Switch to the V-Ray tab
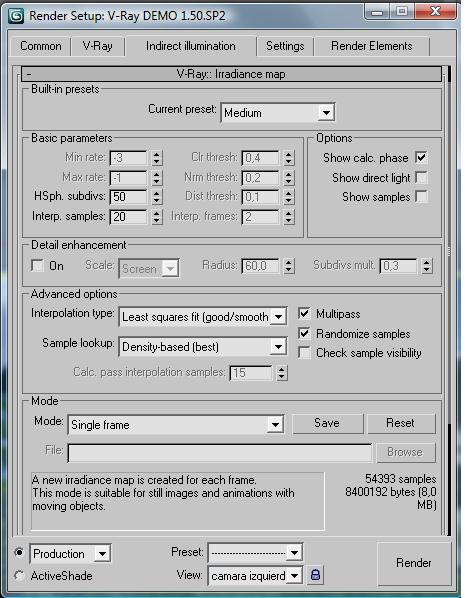465x598 pixels. (98, 46)
